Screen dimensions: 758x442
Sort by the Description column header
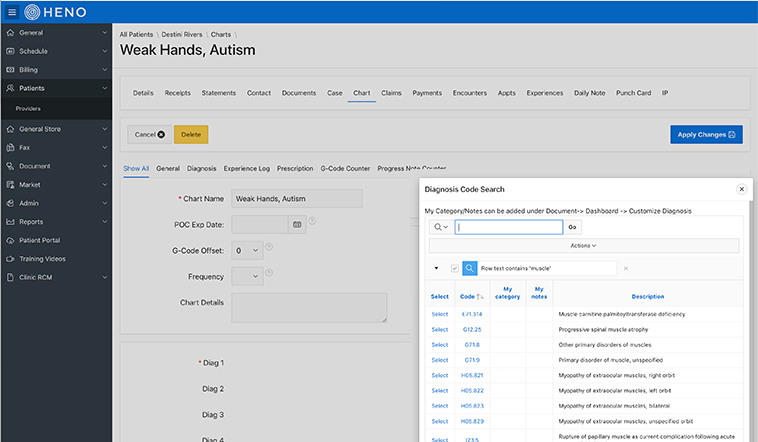[x=648, y=296]
